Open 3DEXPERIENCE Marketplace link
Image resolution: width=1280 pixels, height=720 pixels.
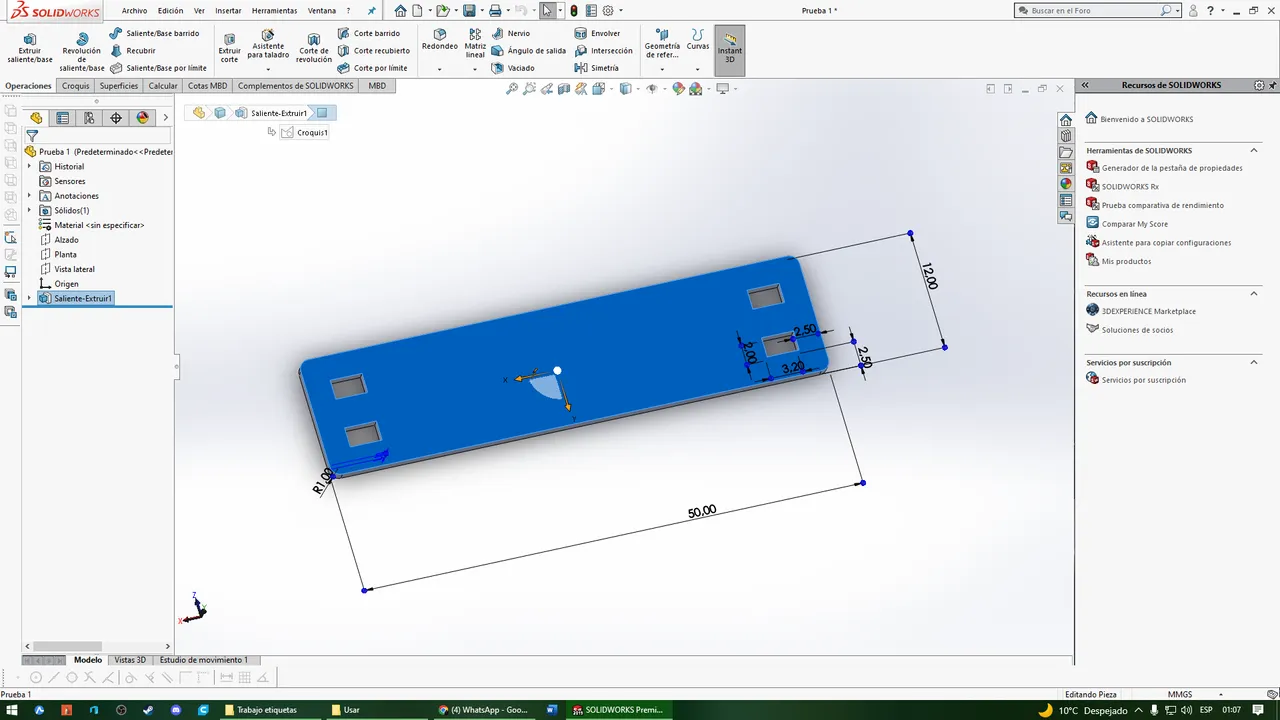1148,311
